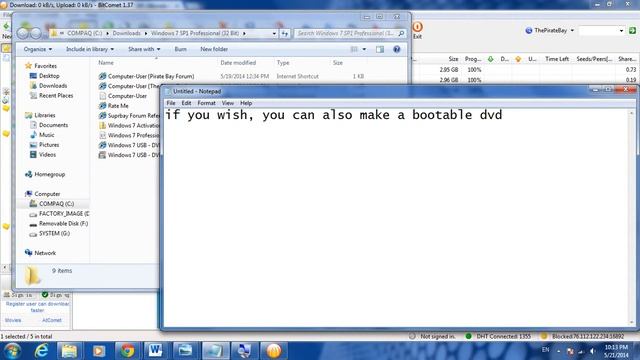Screen dimensions: 640x360
Task: Open Windows Media Player taskbar icon
Action: (x=98, y=351)
